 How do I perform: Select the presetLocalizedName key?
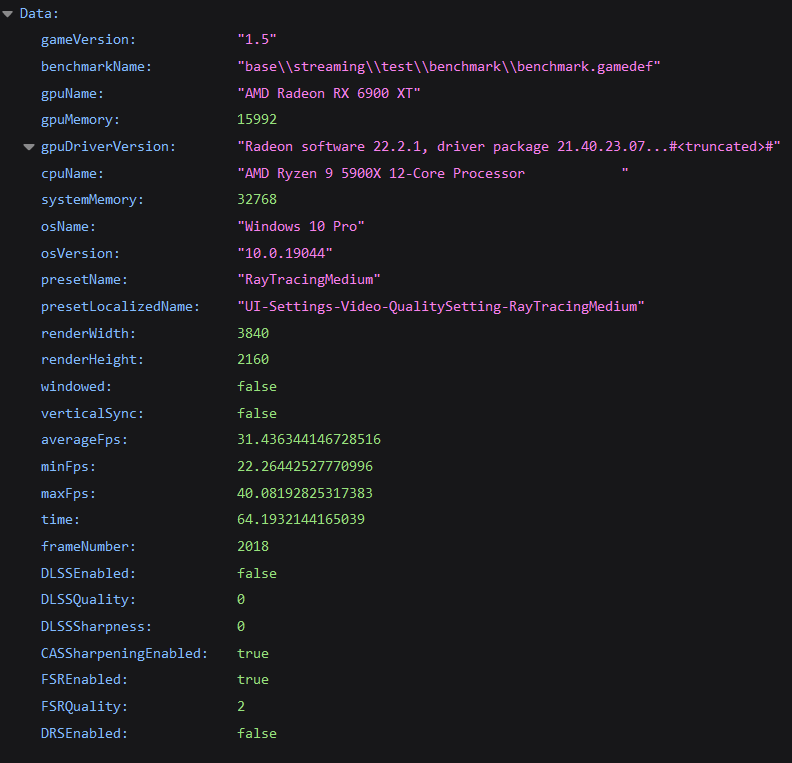(x=120, y=307)
